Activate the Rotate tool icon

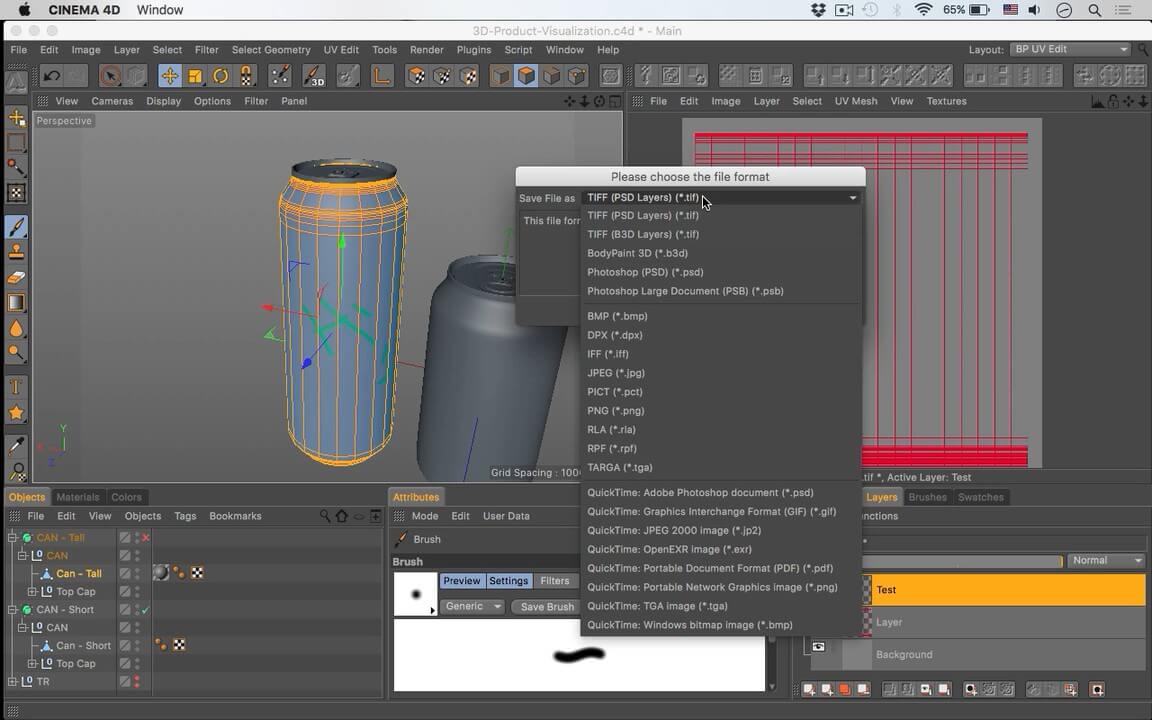tap(220, 76)
